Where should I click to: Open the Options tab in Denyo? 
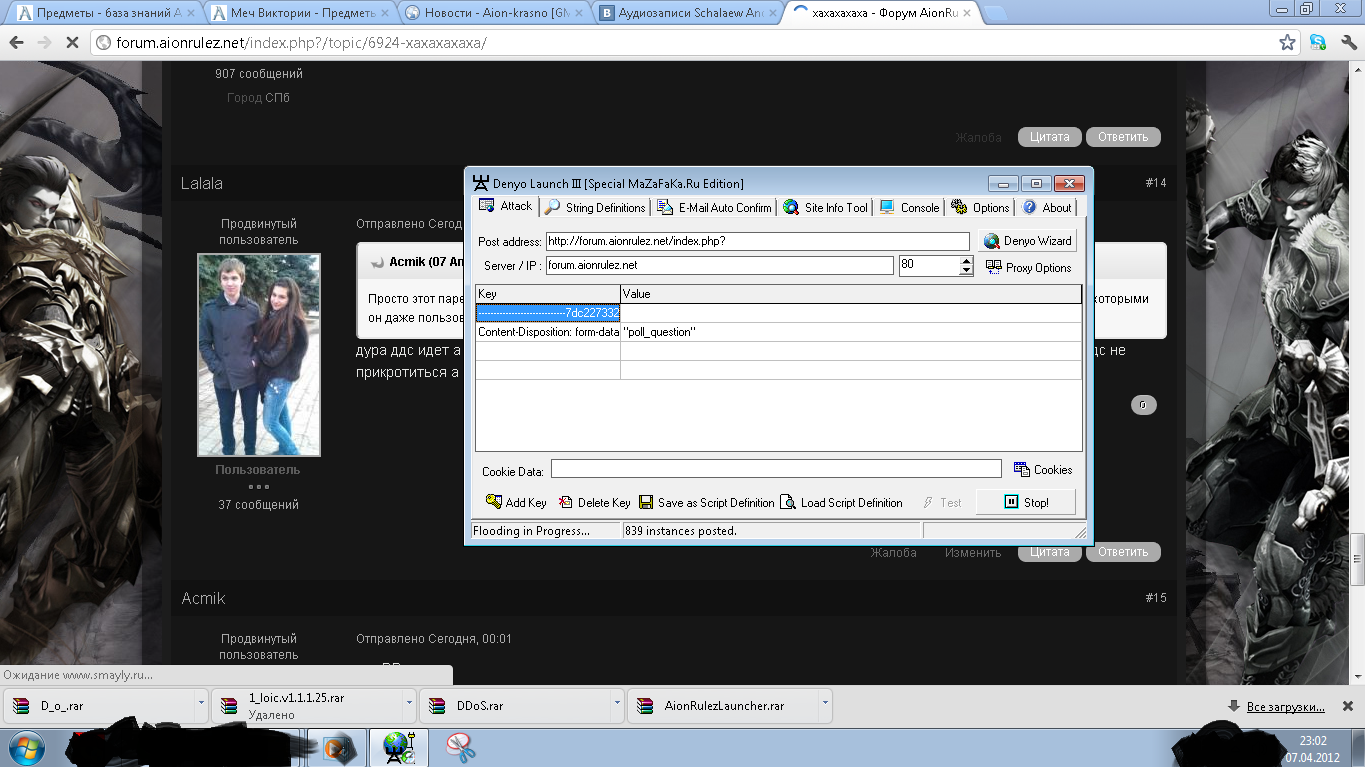[x=980, y=207]
